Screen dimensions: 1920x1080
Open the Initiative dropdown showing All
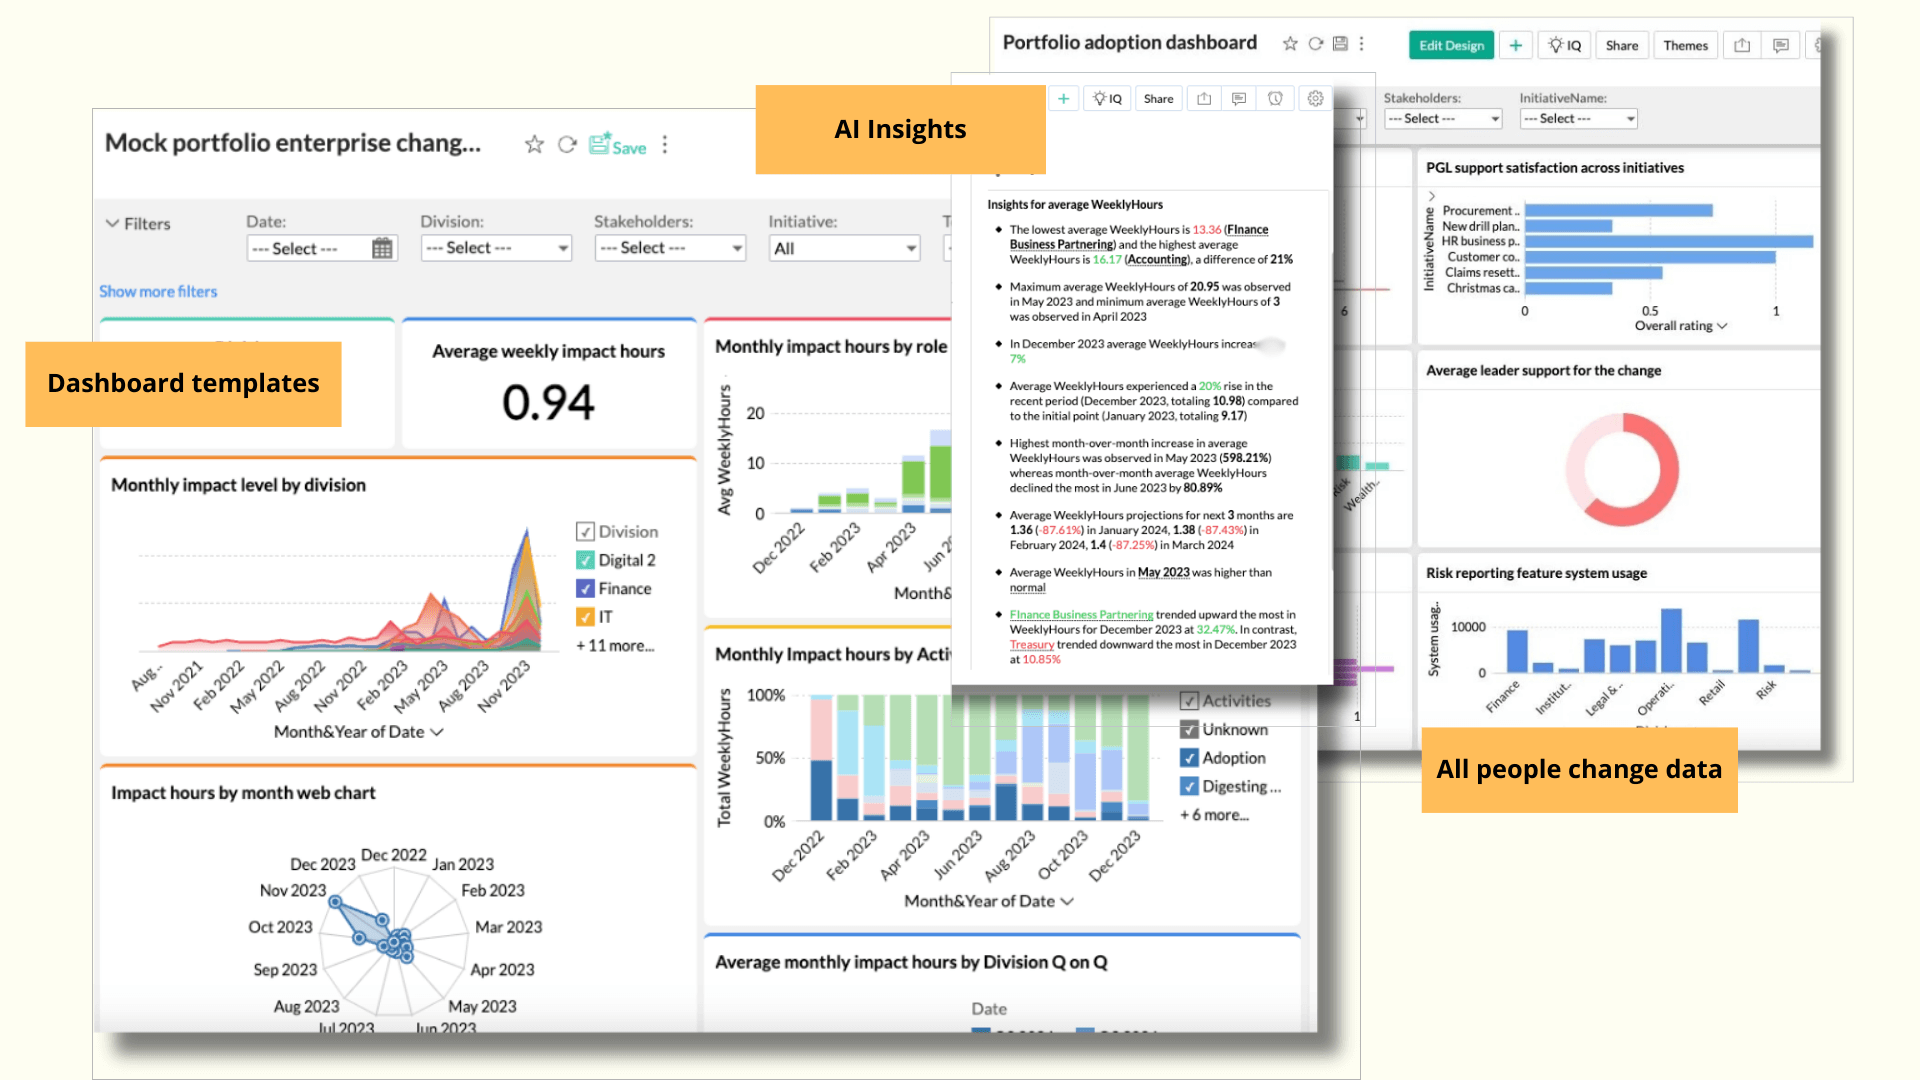(x=844, y=248)
